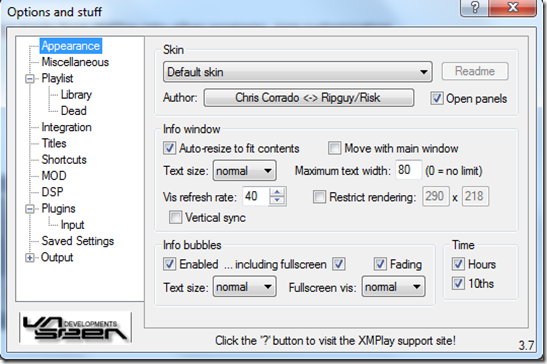Toggle Auto-resize to fit contents checkbox

169,148
